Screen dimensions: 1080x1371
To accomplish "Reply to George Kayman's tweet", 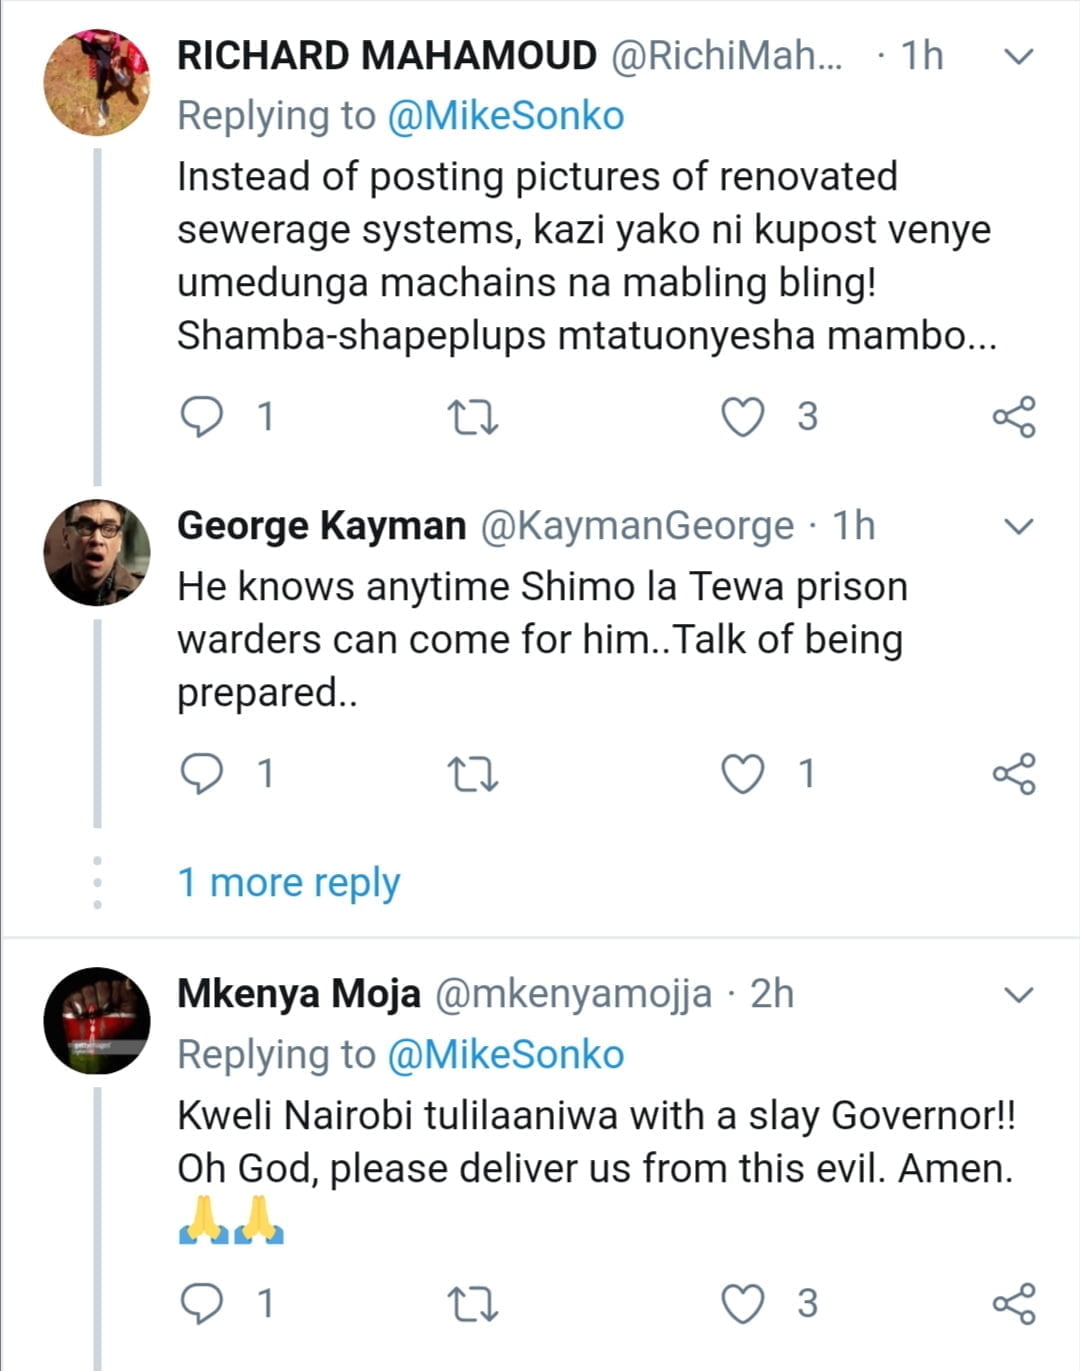I will pyautogui.click(x=202, y=774).
